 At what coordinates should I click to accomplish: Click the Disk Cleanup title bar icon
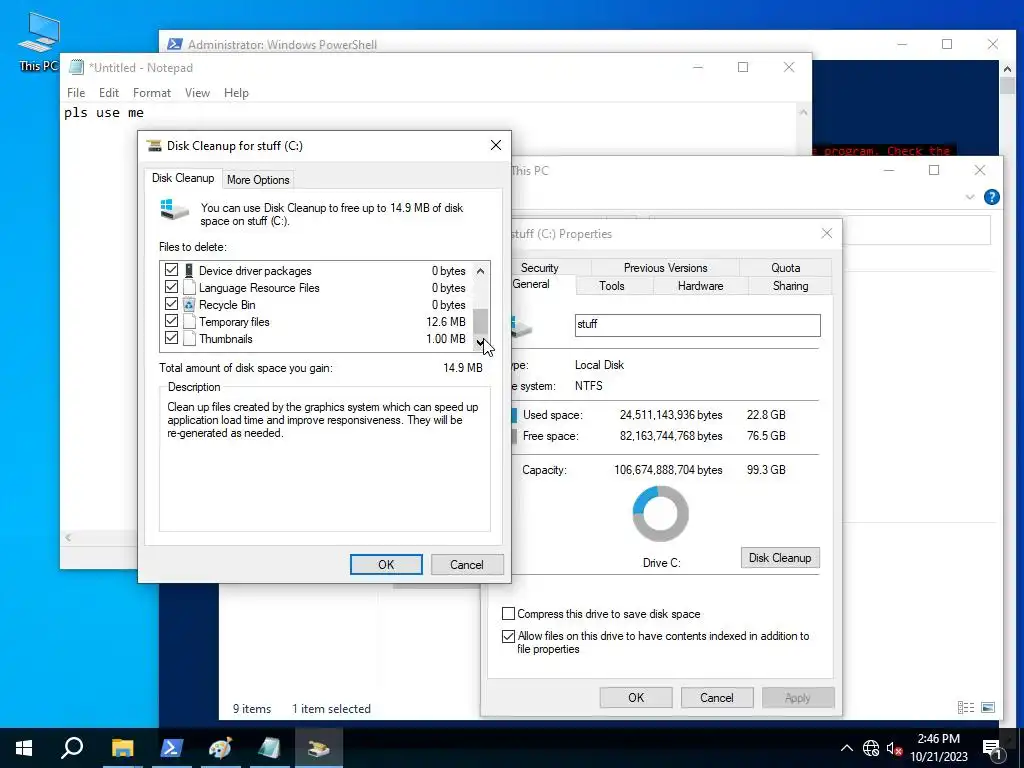click(x=154, y=146)
